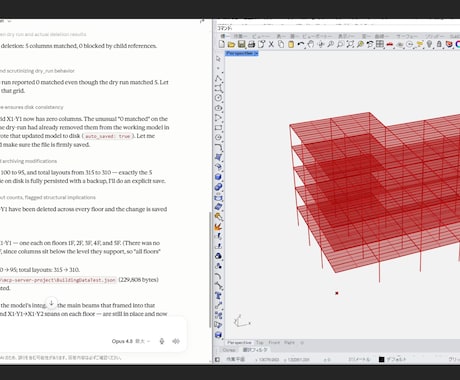Click the コマンド command input line

pos(338,28)
